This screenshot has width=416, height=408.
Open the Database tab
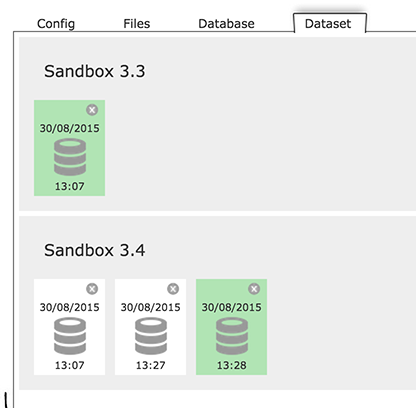click(226, 24)
